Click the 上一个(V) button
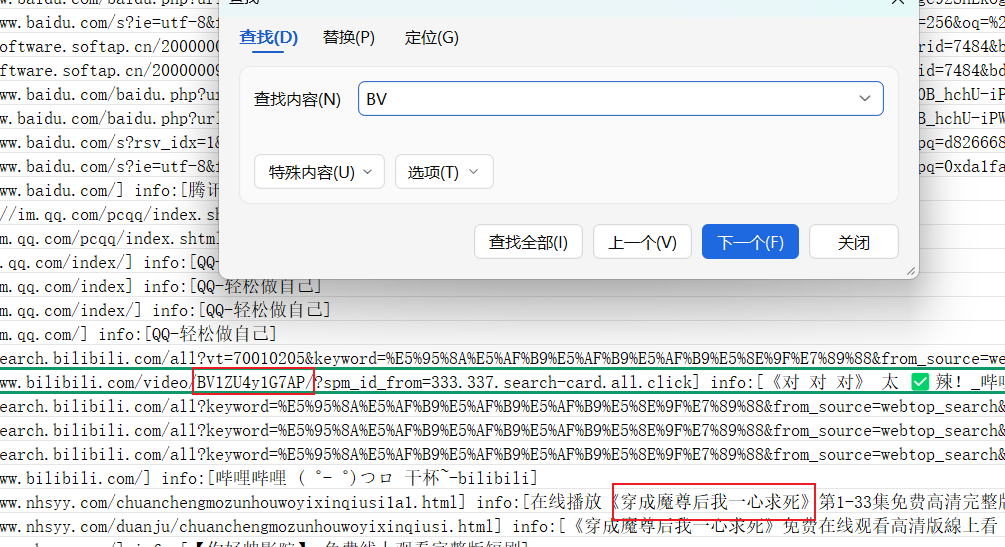 (x=642, y=242)
